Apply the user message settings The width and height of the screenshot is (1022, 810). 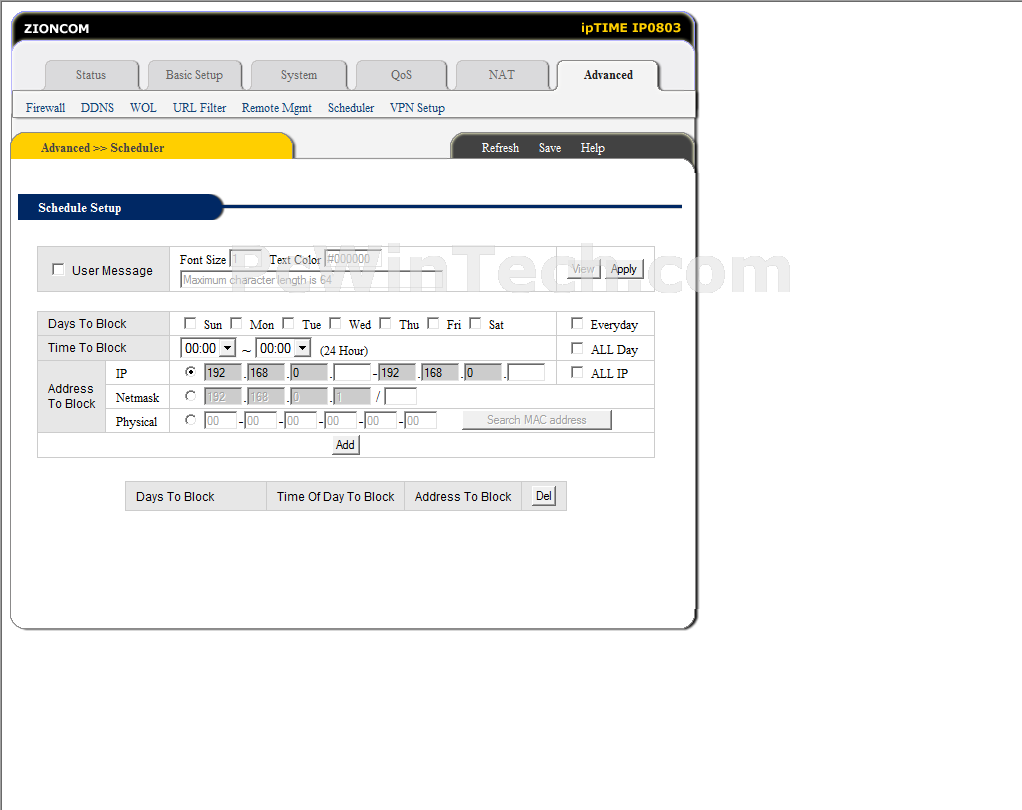tap(624, 269)
